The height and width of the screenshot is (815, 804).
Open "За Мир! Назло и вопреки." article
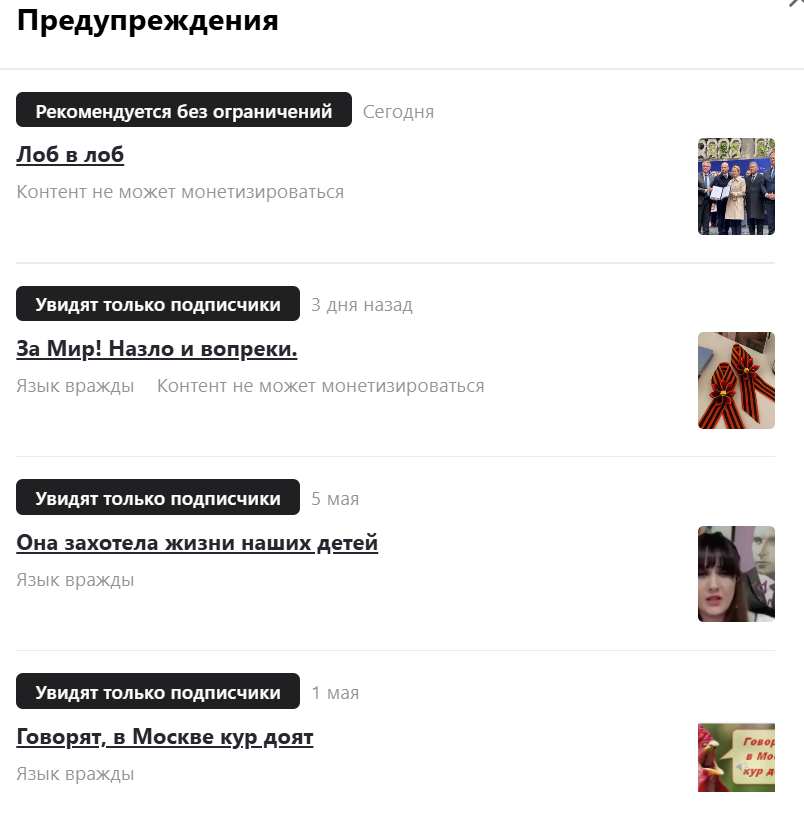point(157,348)
